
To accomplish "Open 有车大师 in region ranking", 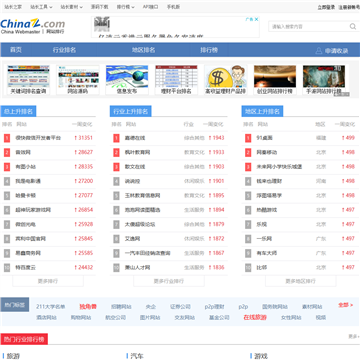I will (x=267, y=253).
